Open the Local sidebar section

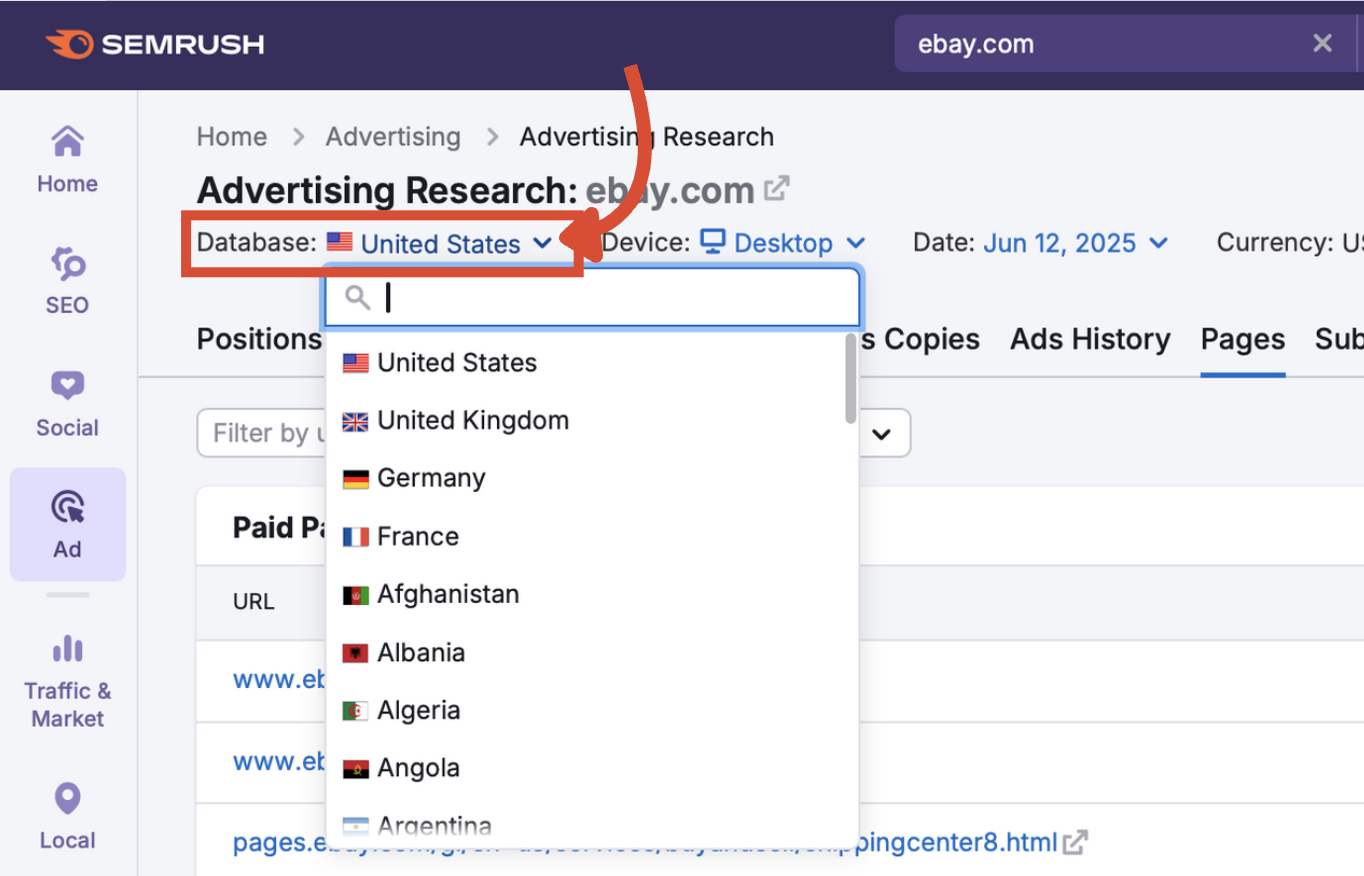click(x=67, y=815)
